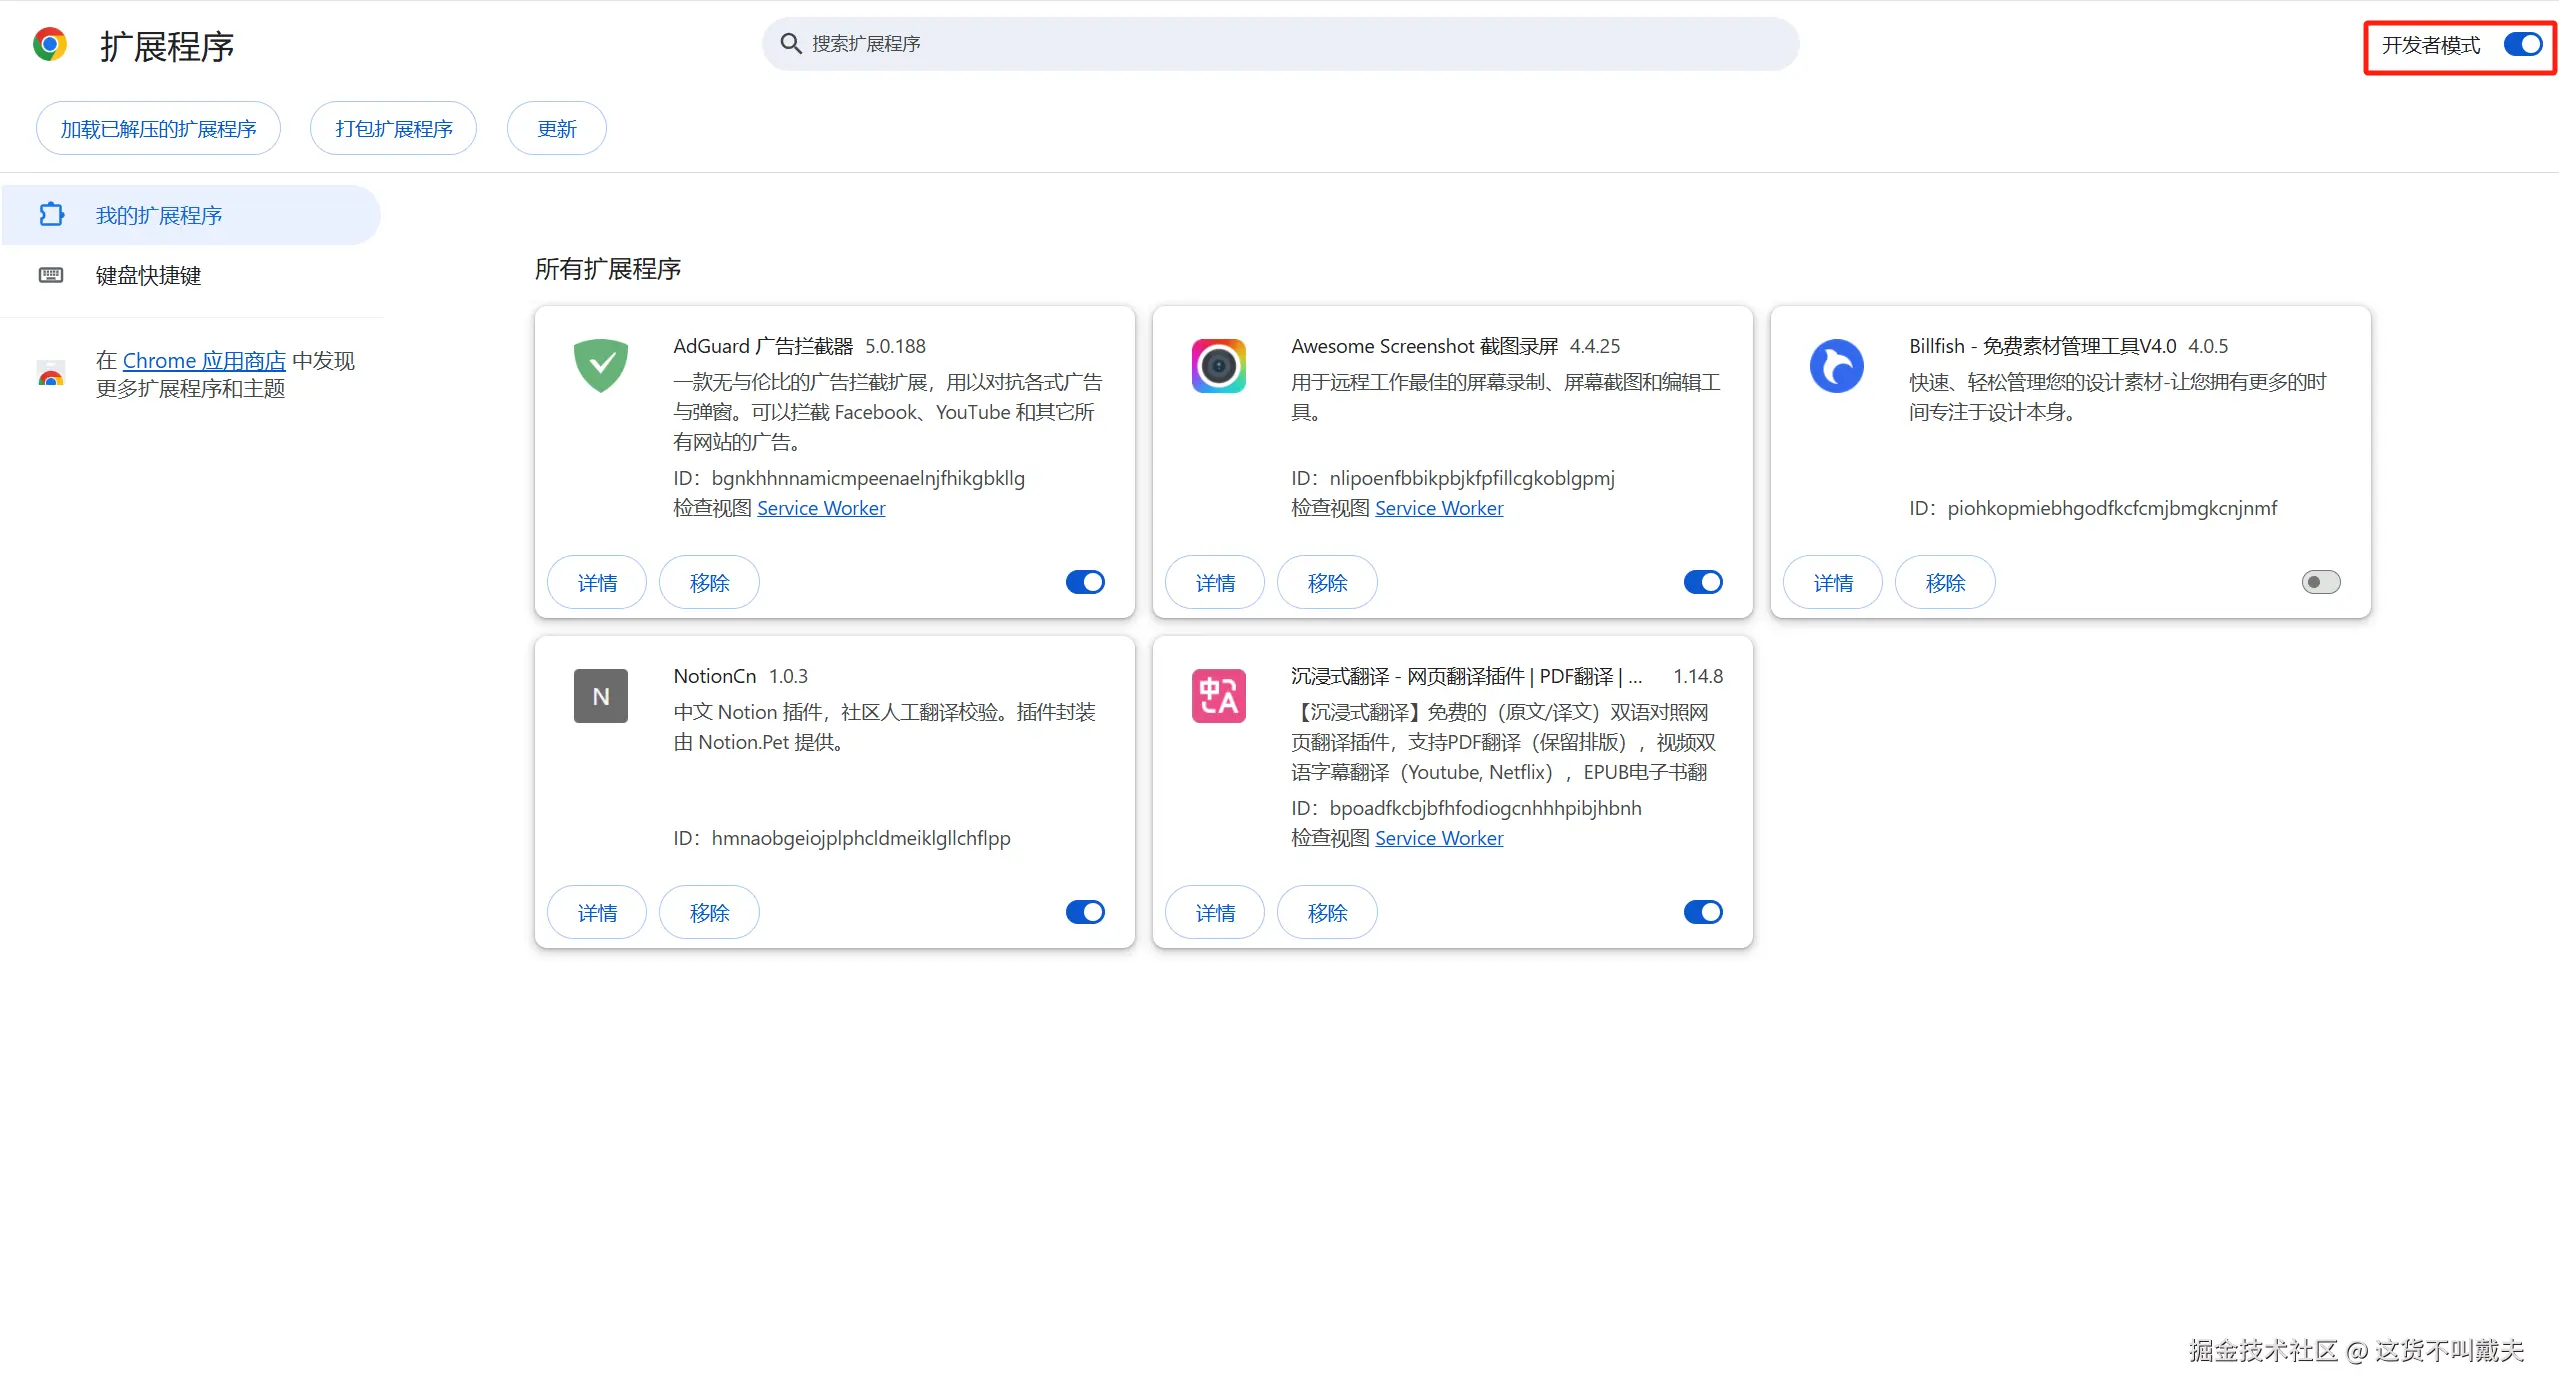
Task: Enable the Billfish extension toggle
Action: (x=2320, y=582)
